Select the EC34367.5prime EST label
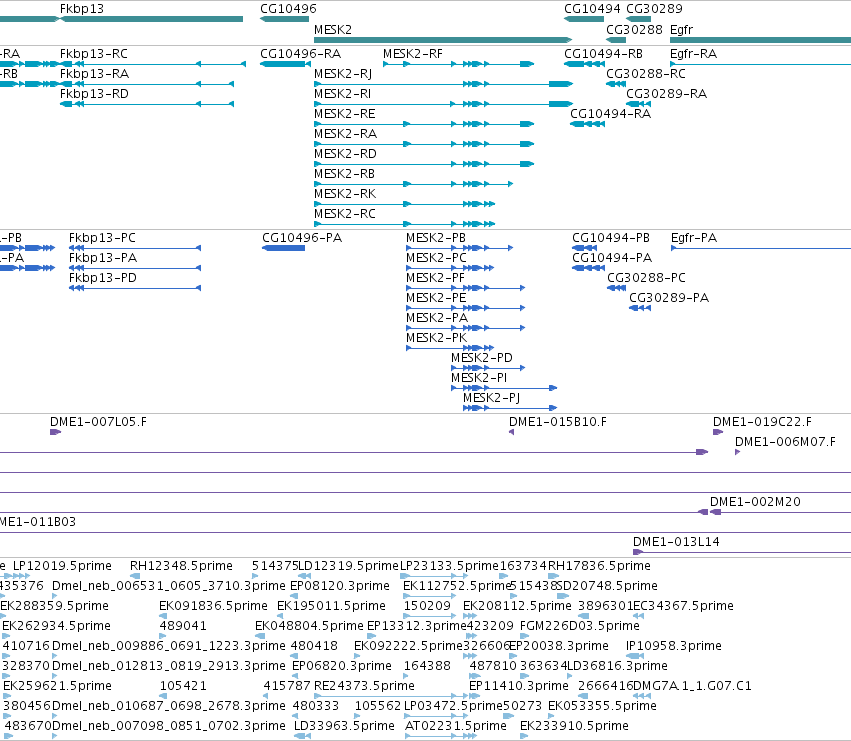 click(x=684, y=606)
